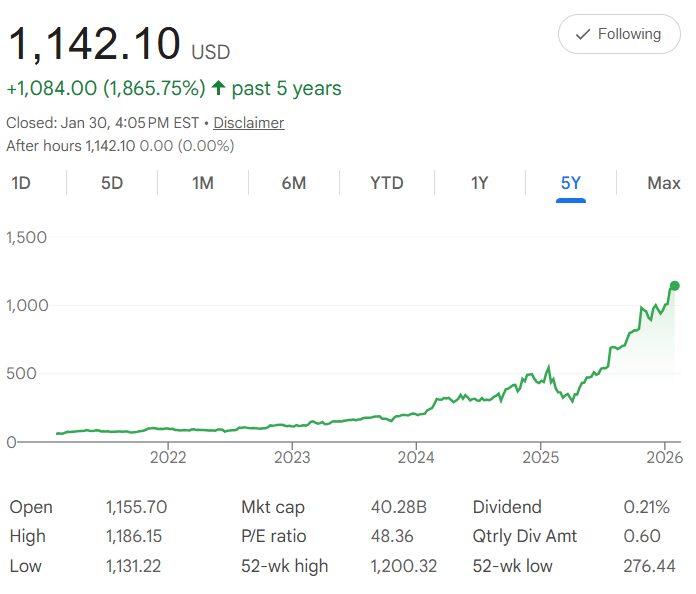The width and height of the screenshot is (696, 594).
Task: Show the 1M price chart
Action: point(203,183)
